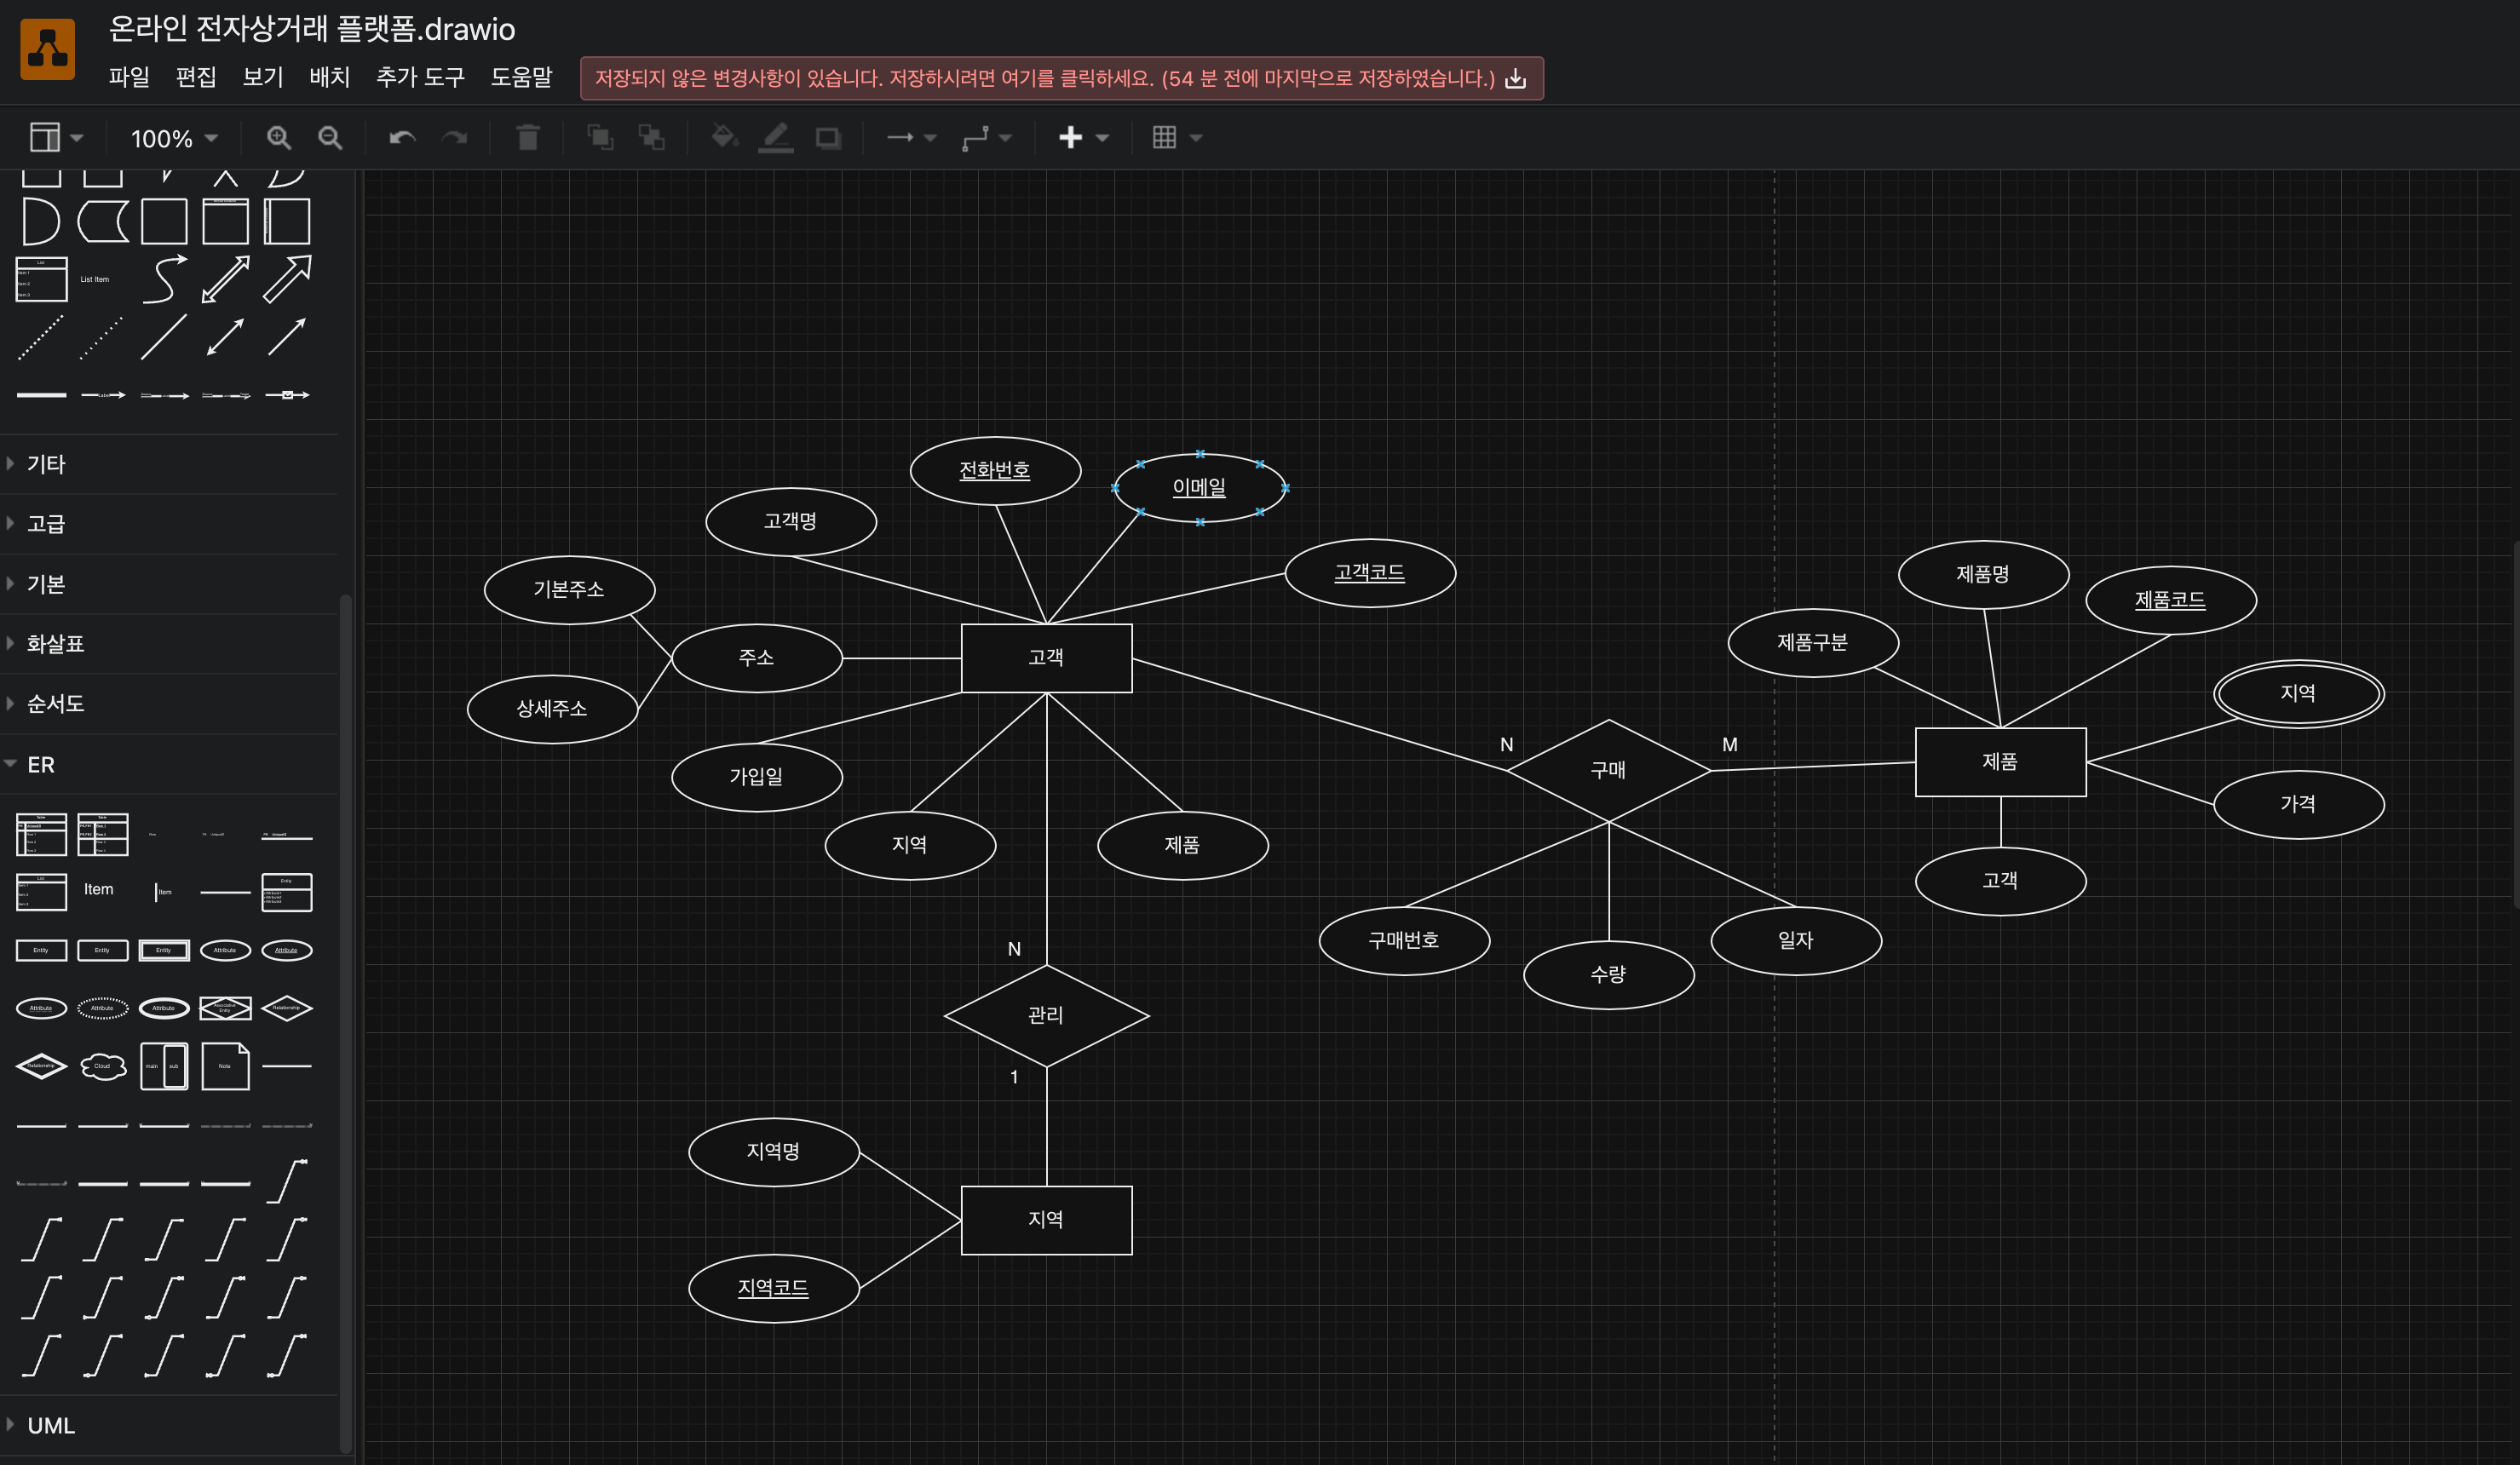Open the zoom level 100% dropdown
Screen dimensions: 2520x1465
point(174,138)
